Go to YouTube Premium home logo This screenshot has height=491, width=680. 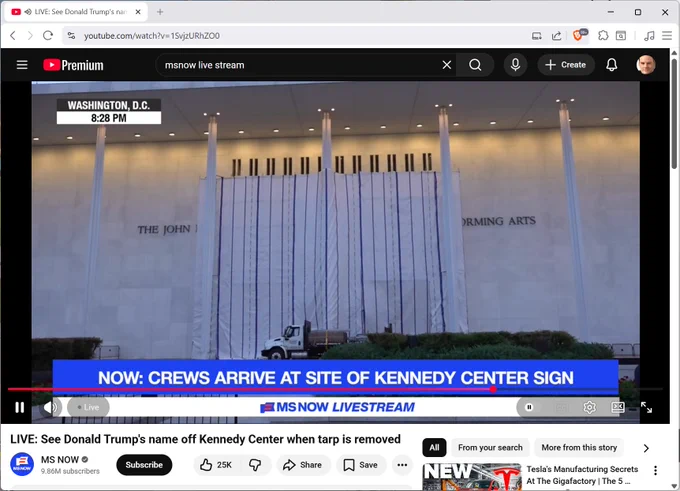(x=73, y=65)
